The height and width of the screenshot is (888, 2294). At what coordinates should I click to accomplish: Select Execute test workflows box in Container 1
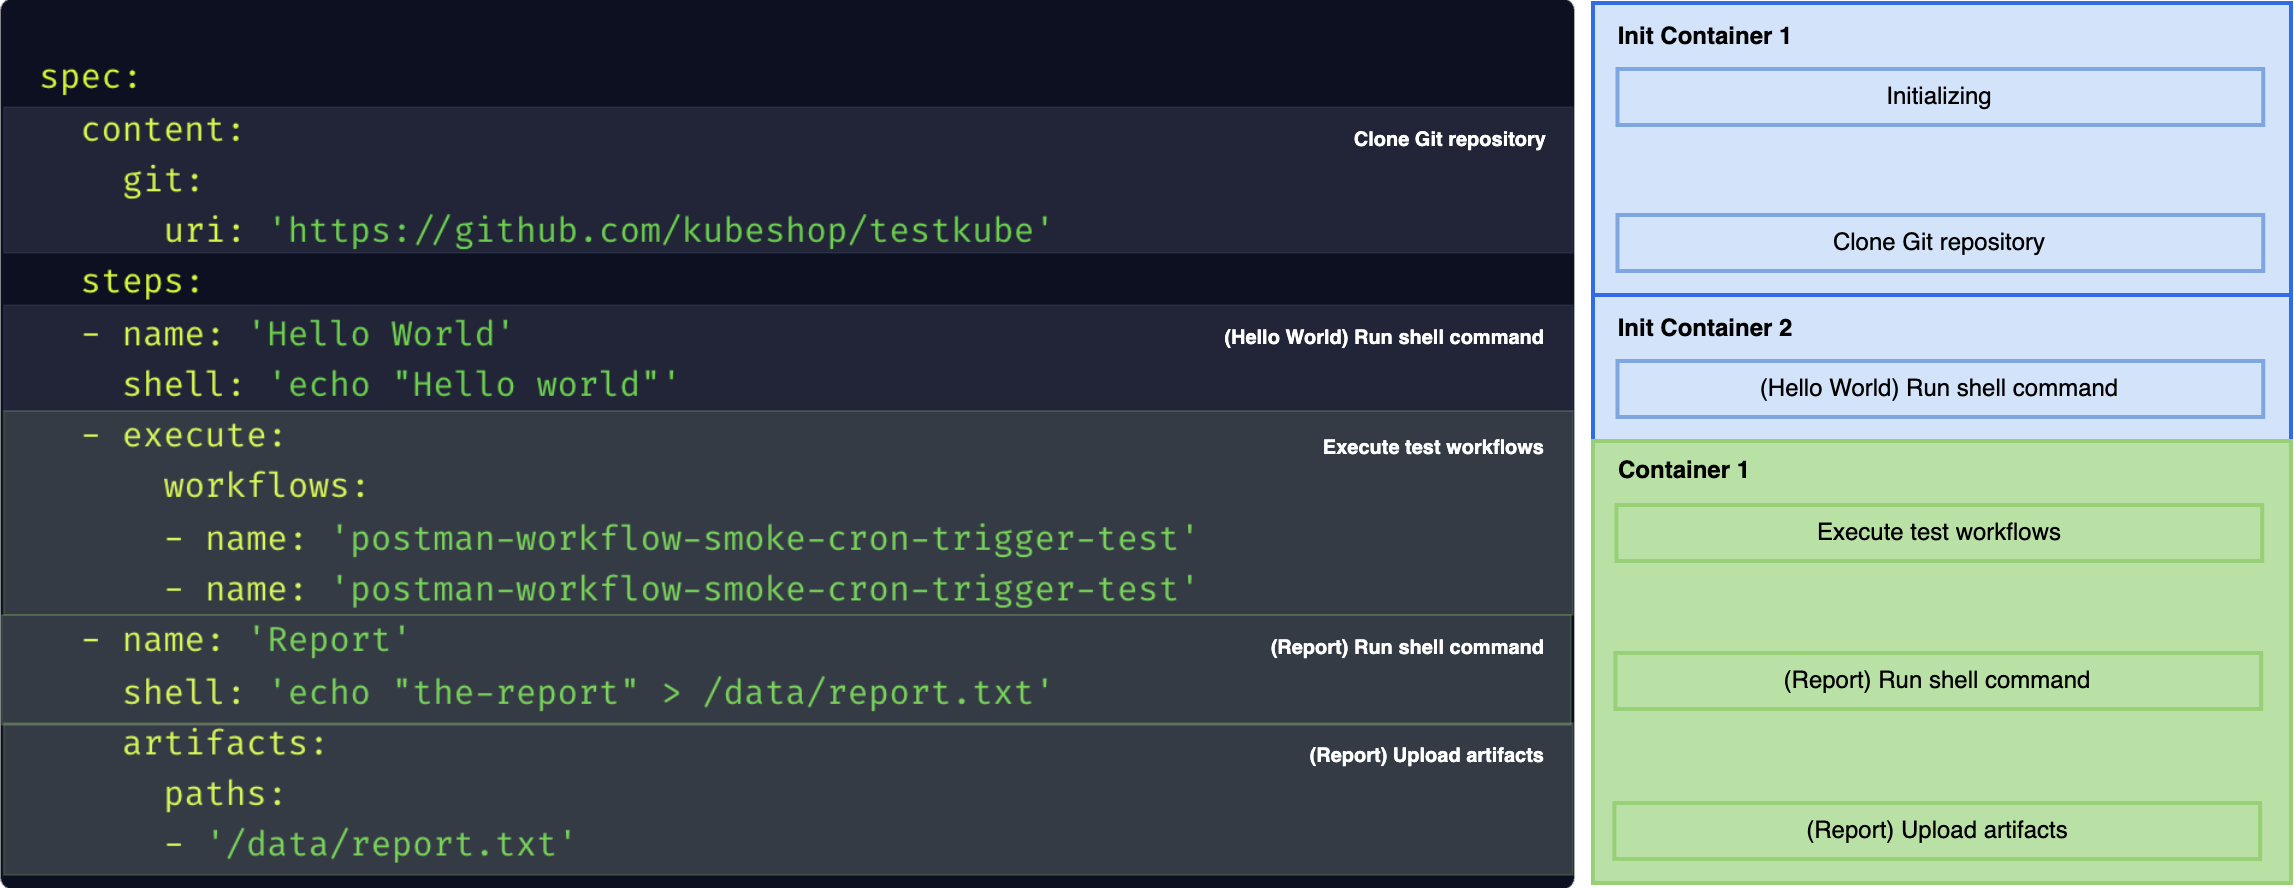point(1939,533)
